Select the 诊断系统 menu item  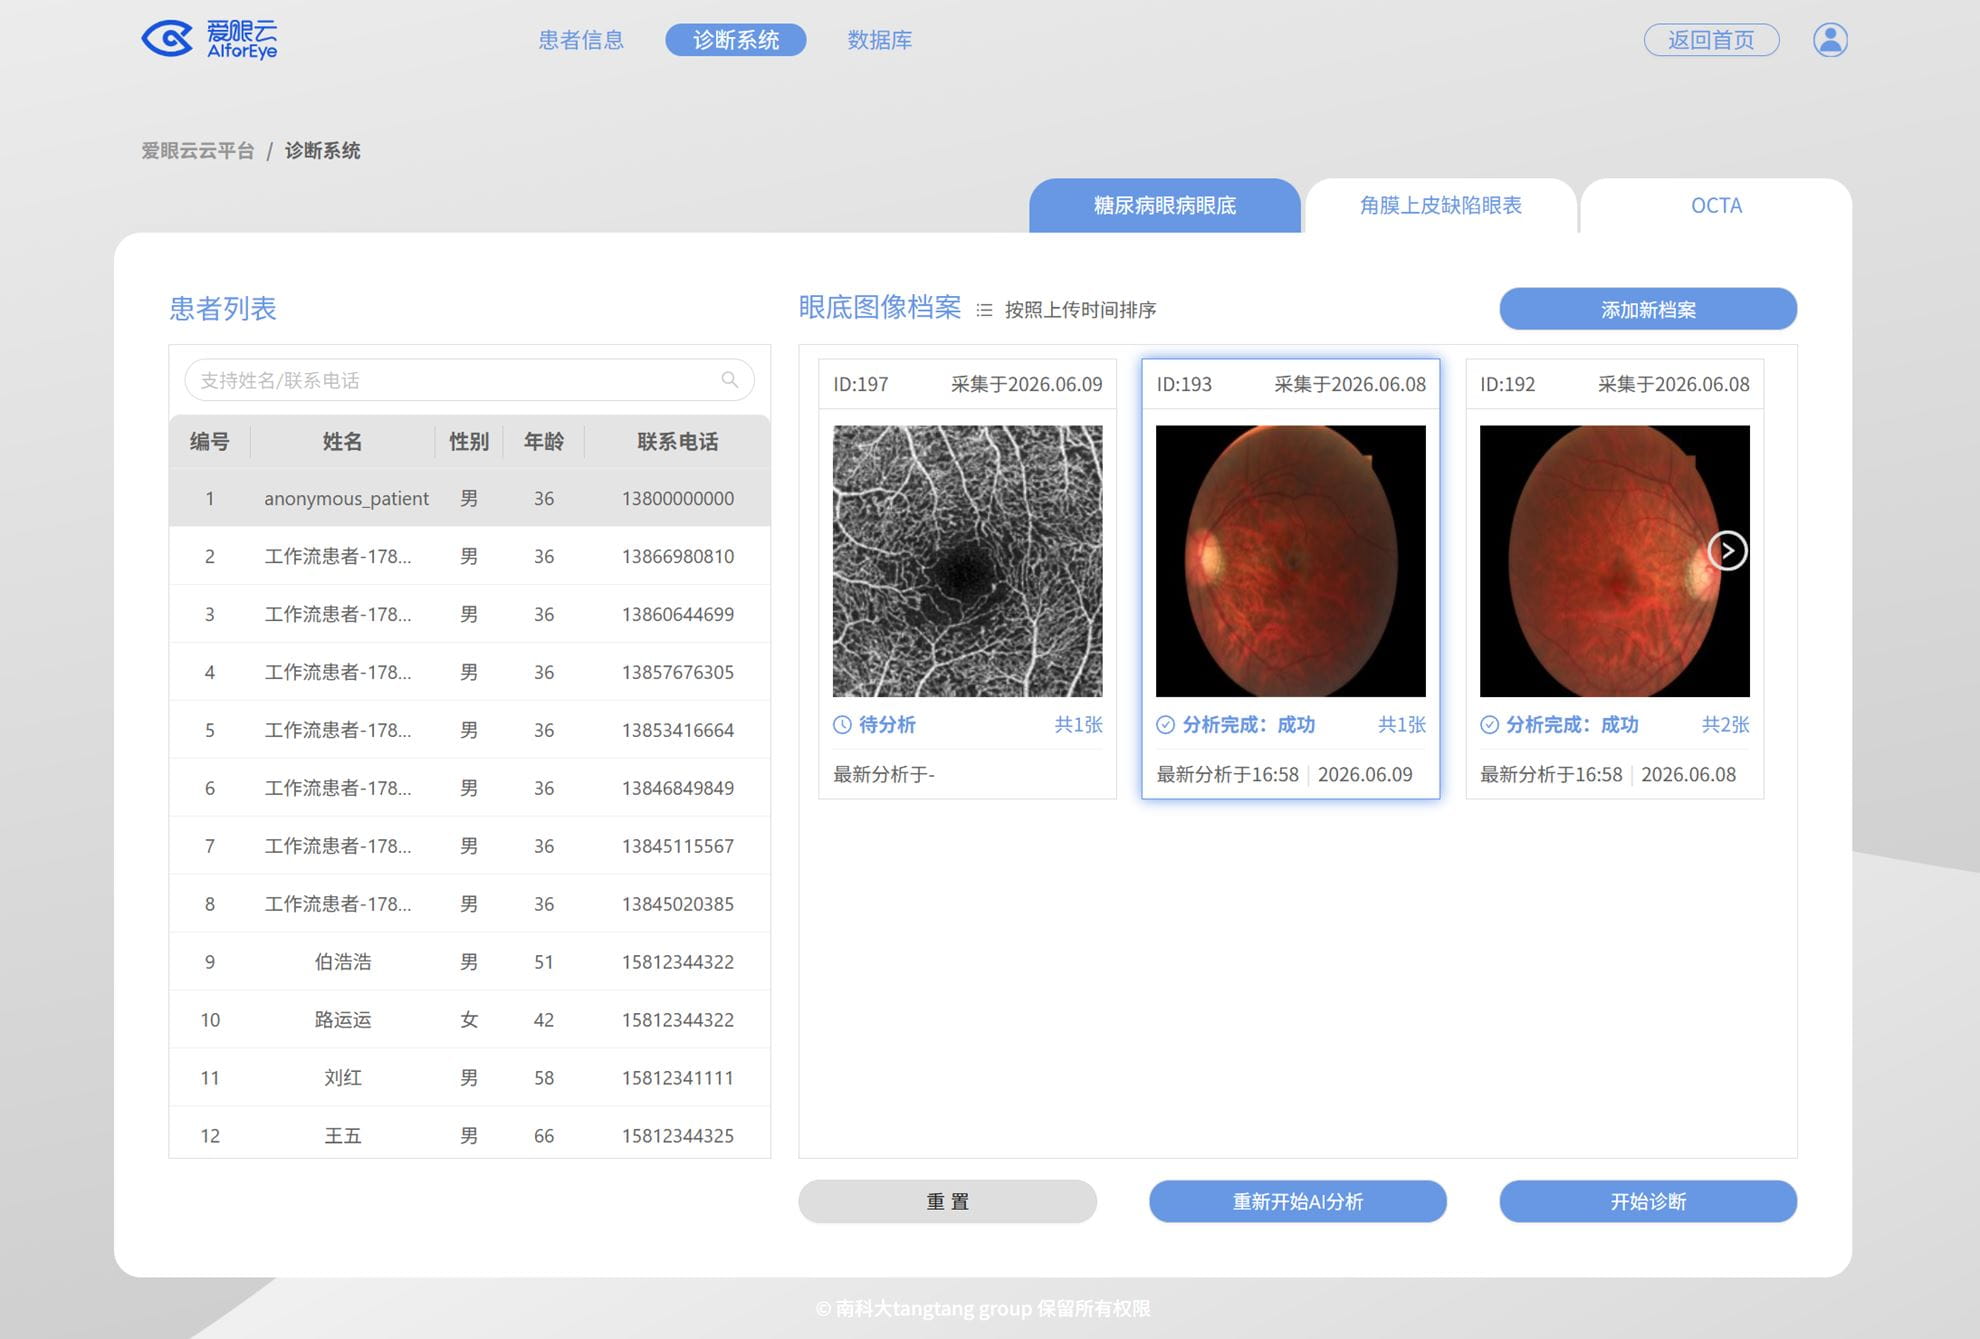click(x=736, y=40)
